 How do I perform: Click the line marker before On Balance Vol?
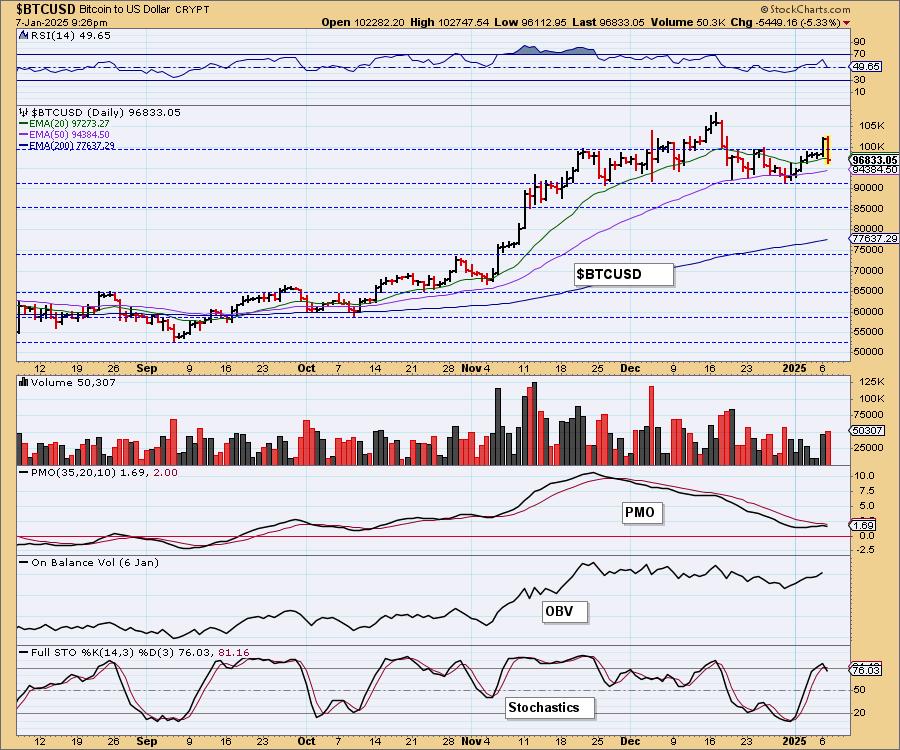coord(24,563)
